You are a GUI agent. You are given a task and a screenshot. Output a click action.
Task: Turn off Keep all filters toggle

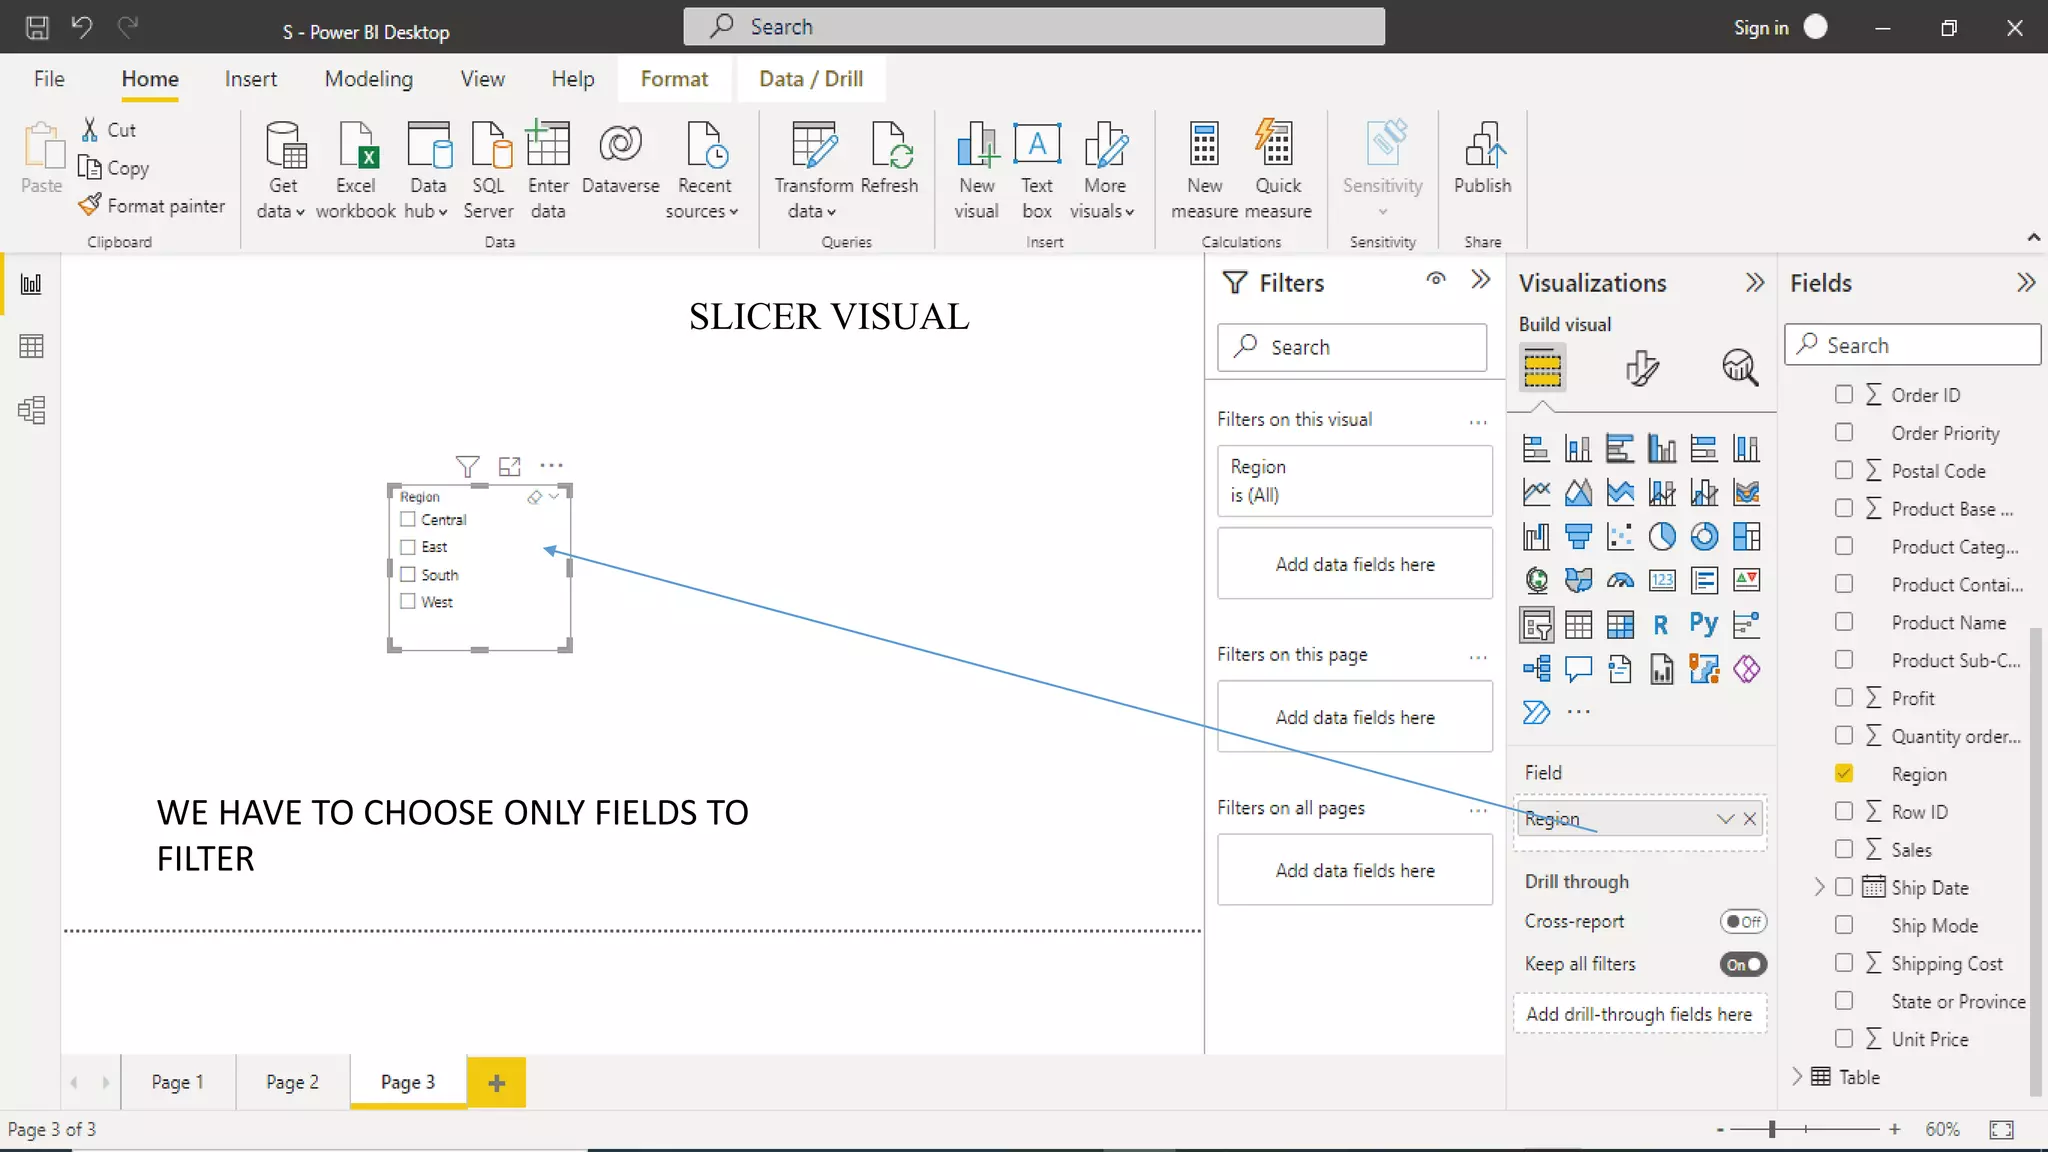click(x=1743, y=964)
